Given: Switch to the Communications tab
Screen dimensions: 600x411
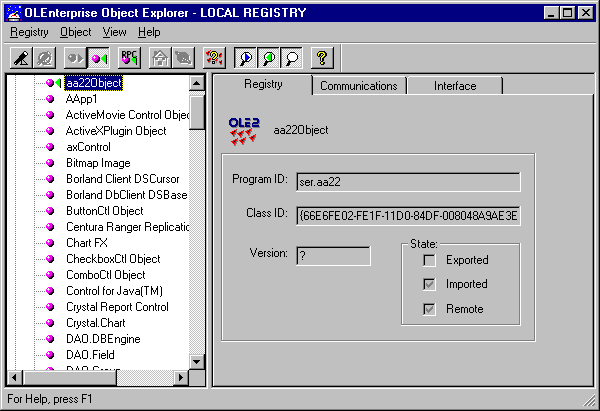Looking at the screenshot, I should pyautogui.click(x=358, y=86).
